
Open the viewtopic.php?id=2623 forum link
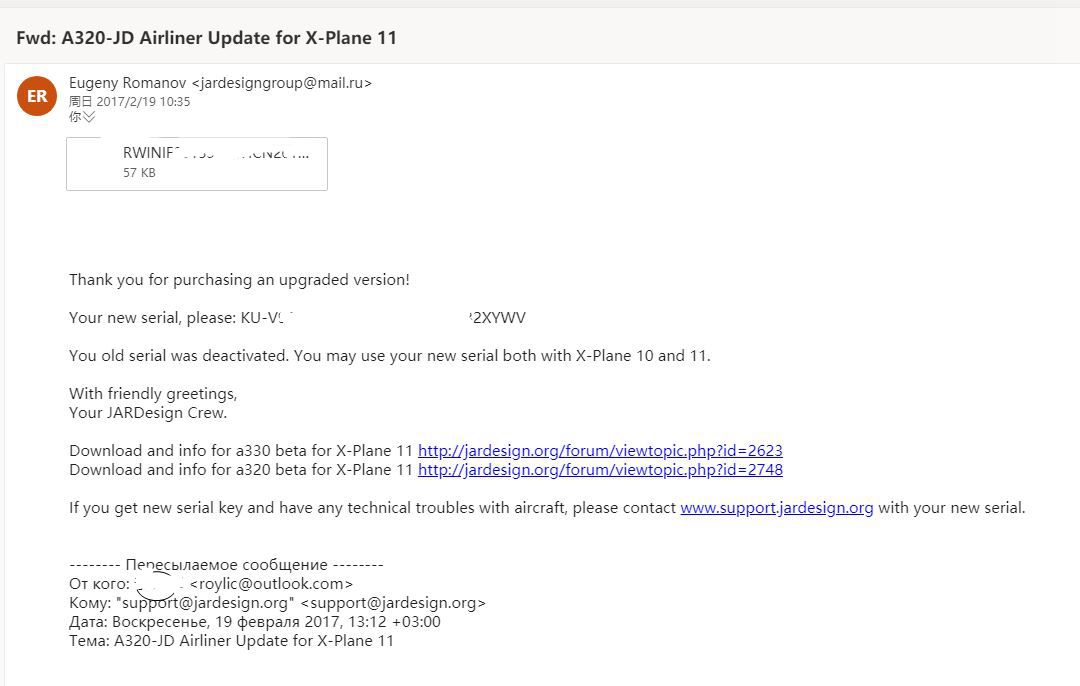point(600,450)
